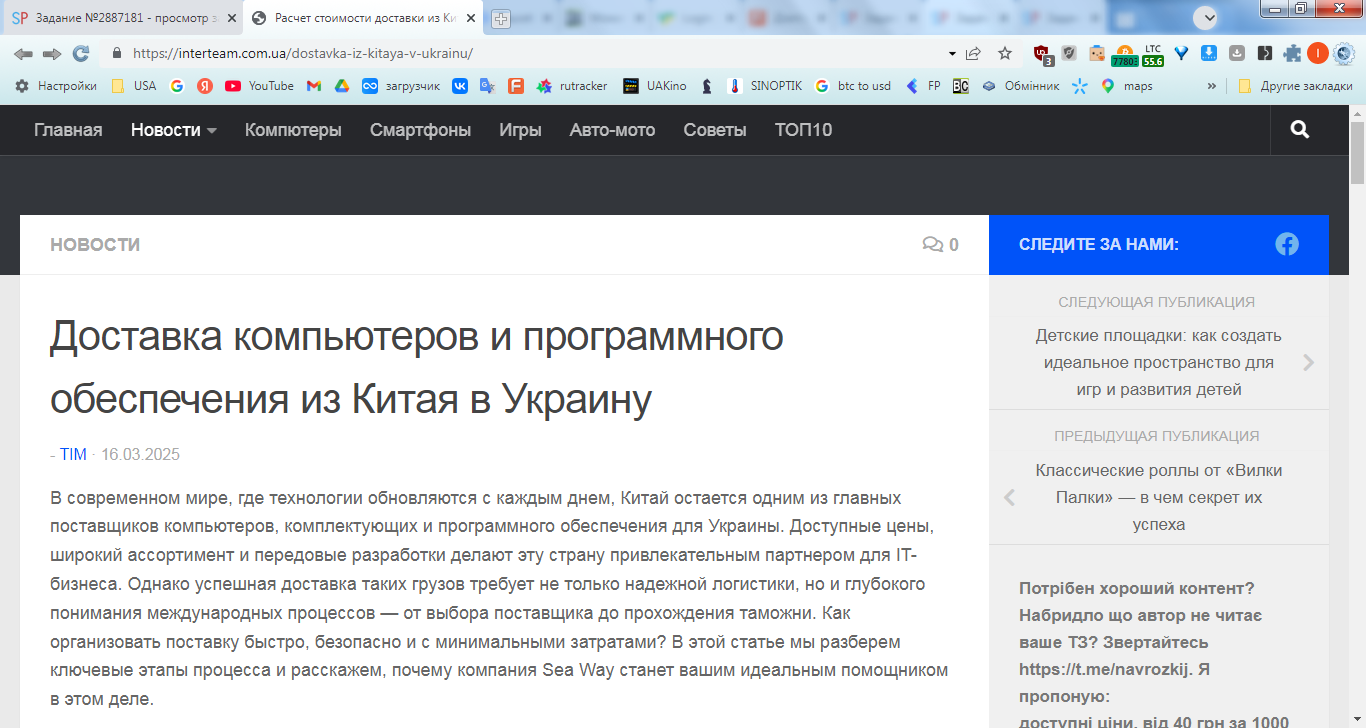Go forward to the next page
The width and height of the screenshot is (1366, 728).
coord(52,53)
